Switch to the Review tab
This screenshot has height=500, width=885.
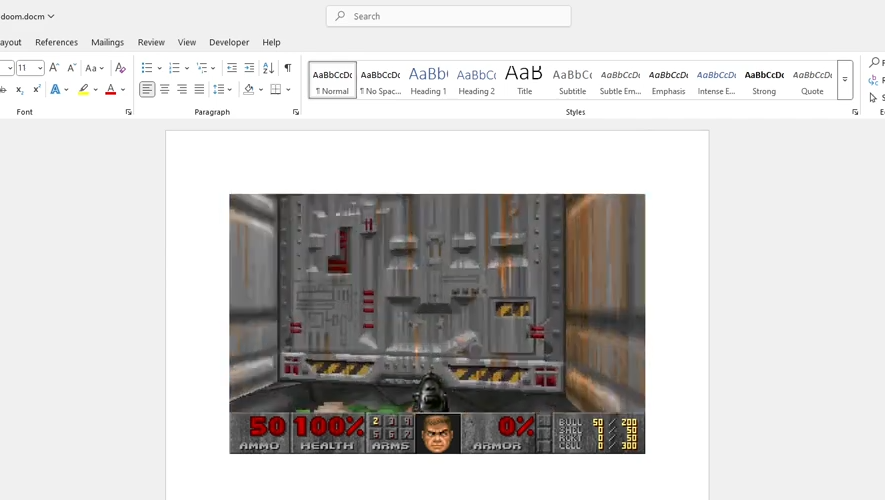(151, 42)
